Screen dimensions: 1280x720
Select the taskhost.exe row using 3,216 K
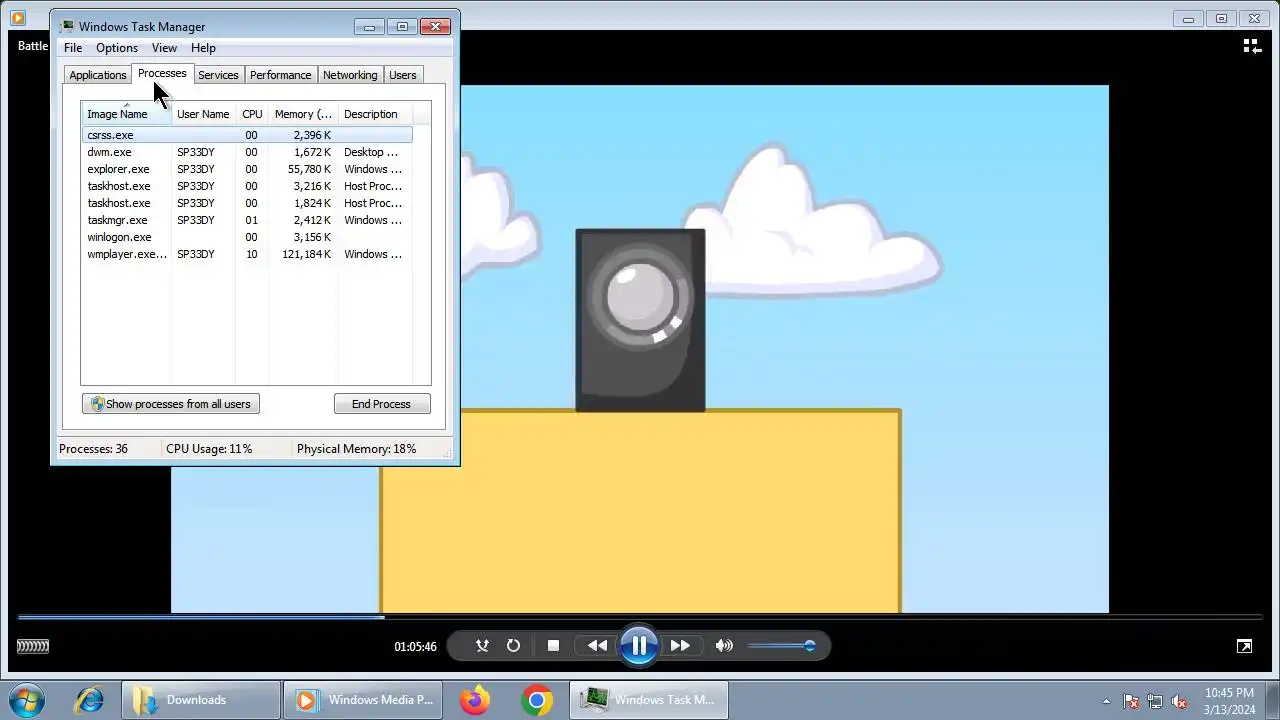(x=247, y=186)
